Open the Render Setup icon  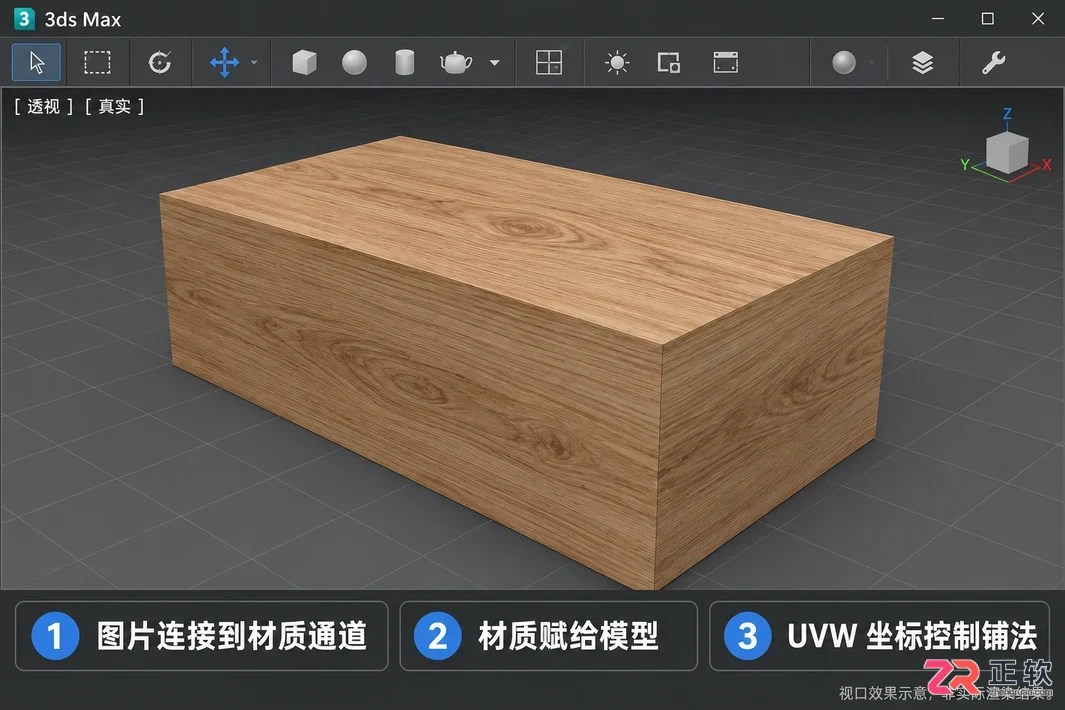669,63
